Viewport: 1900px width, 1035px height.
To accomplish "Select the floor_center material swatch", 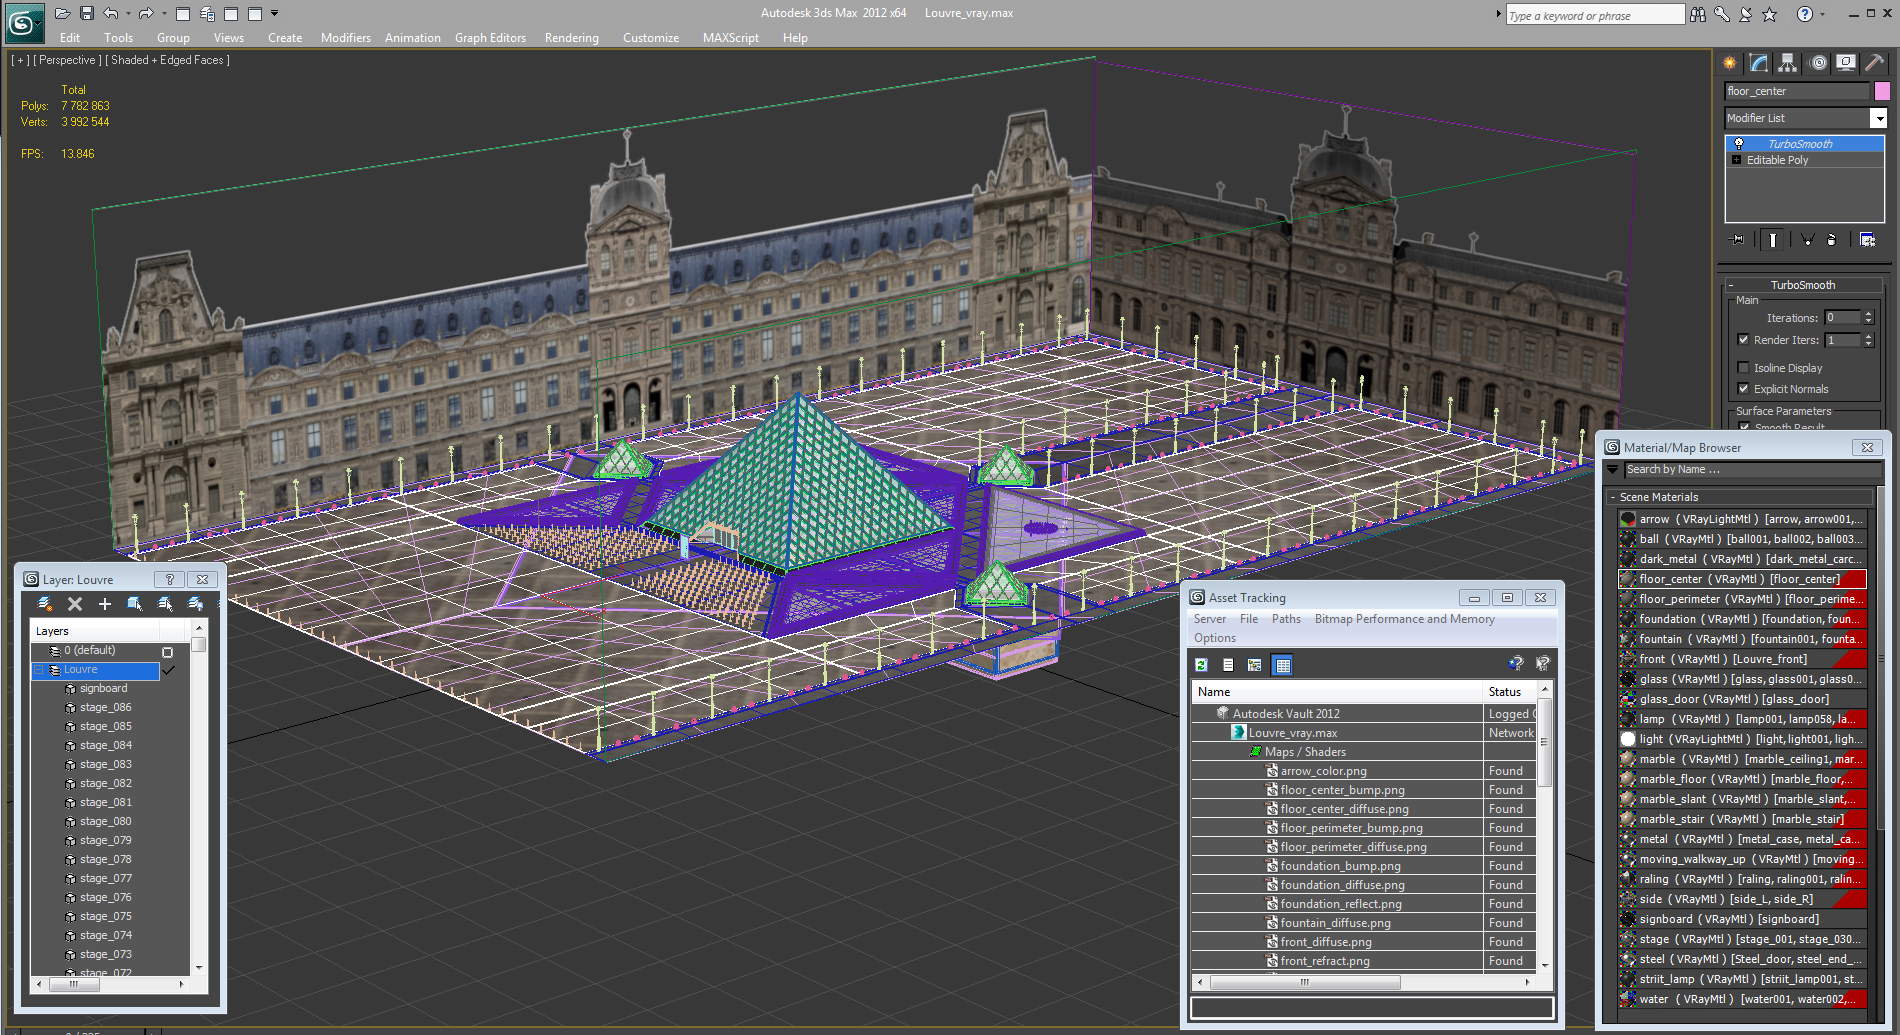I will pyautogui.click(x=1628, y=579).
